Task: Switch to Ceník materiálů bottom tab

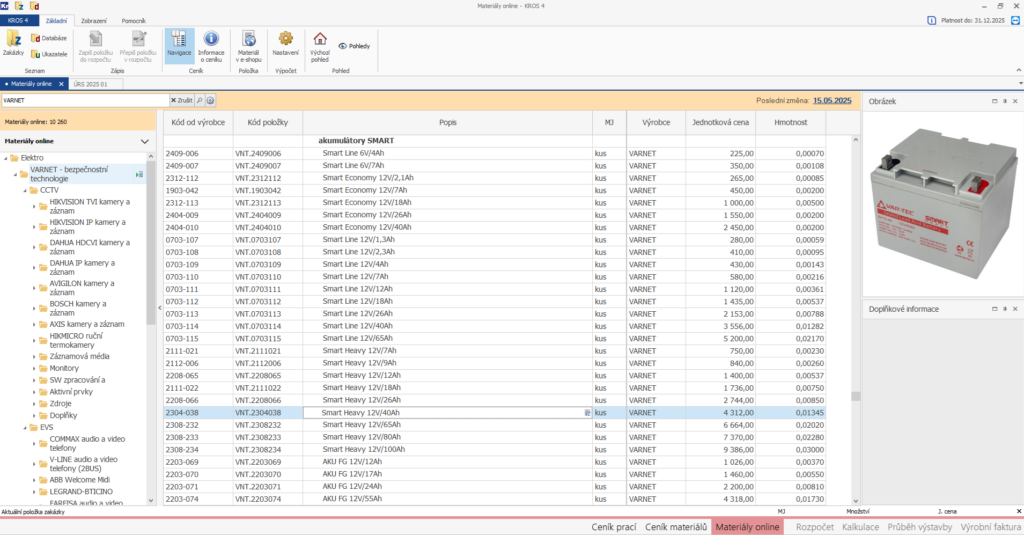Action: 676,527
